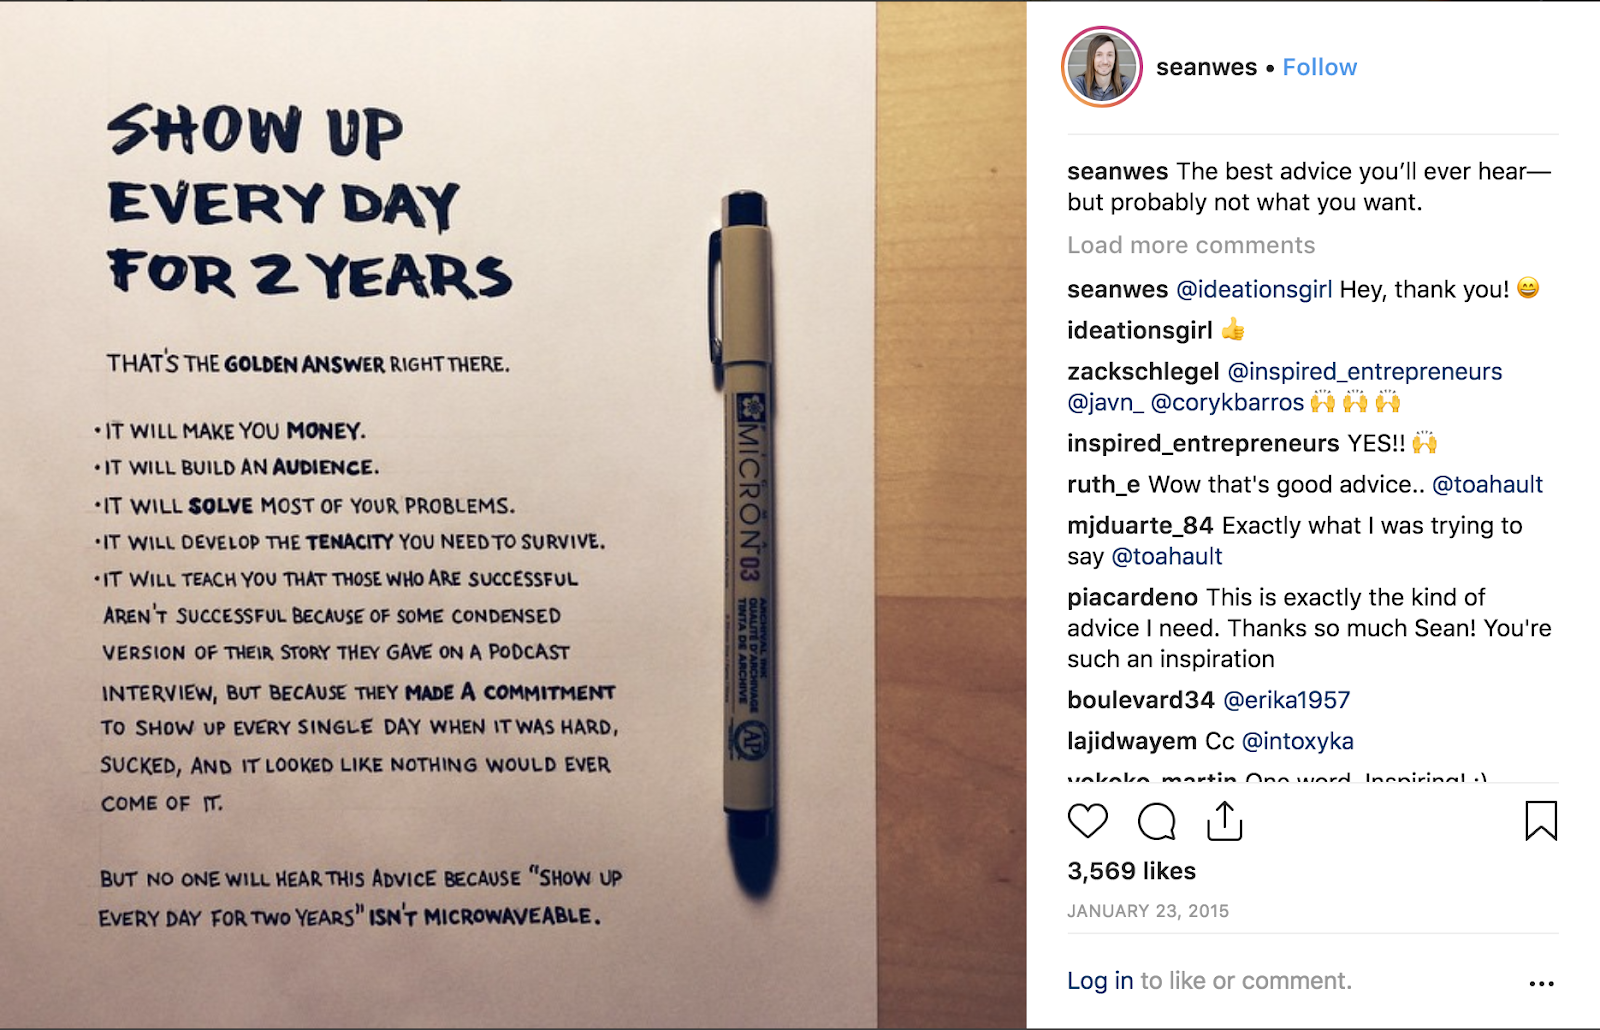Click the share post icon
This screenshot has height=1030, width=1600.
(x=1224, y=821)
